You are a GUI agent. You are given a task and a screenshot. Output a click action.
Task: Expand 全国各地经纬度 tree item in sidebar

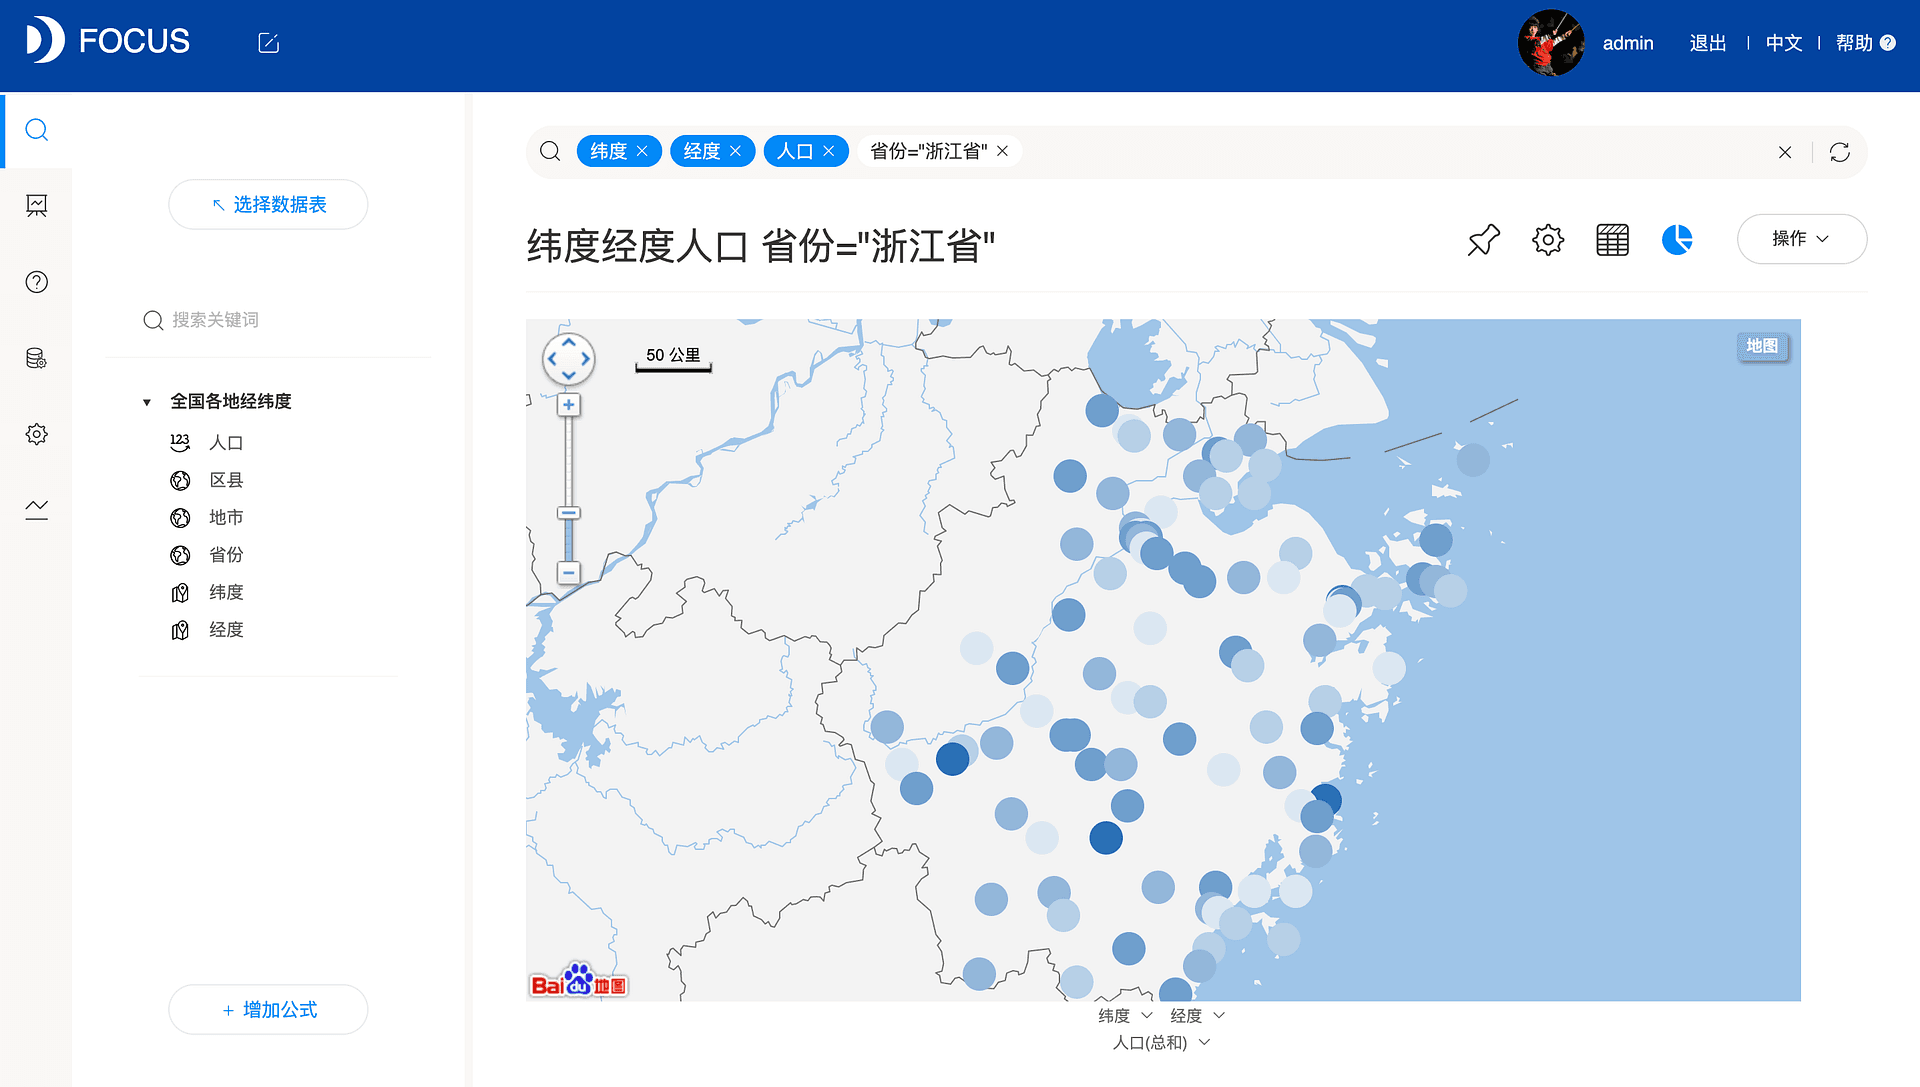point(148,400)
